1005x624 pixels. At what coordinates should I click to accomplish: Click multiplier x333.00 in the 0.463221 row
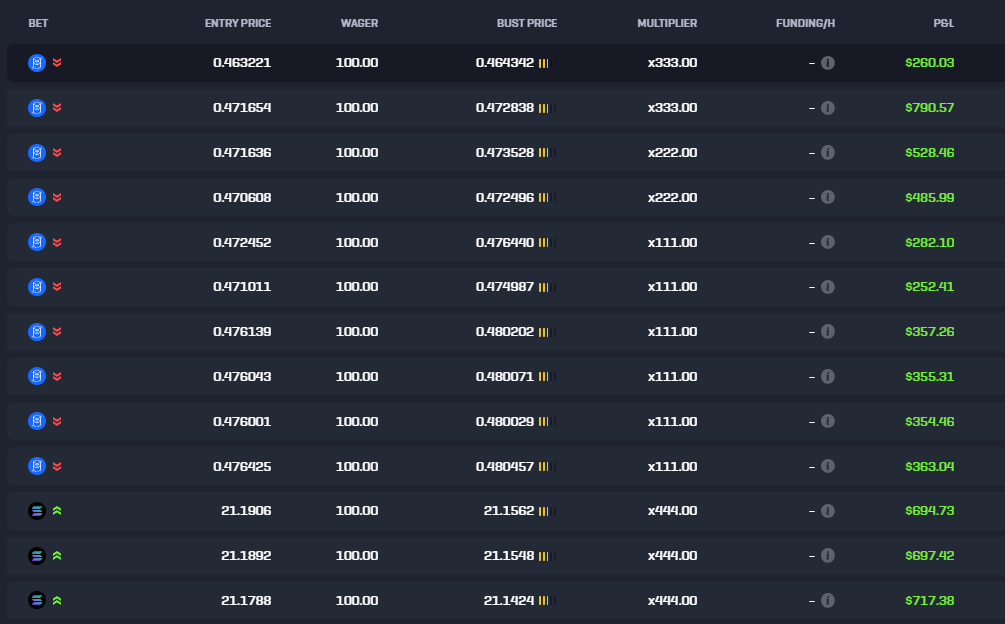(672, 63)
